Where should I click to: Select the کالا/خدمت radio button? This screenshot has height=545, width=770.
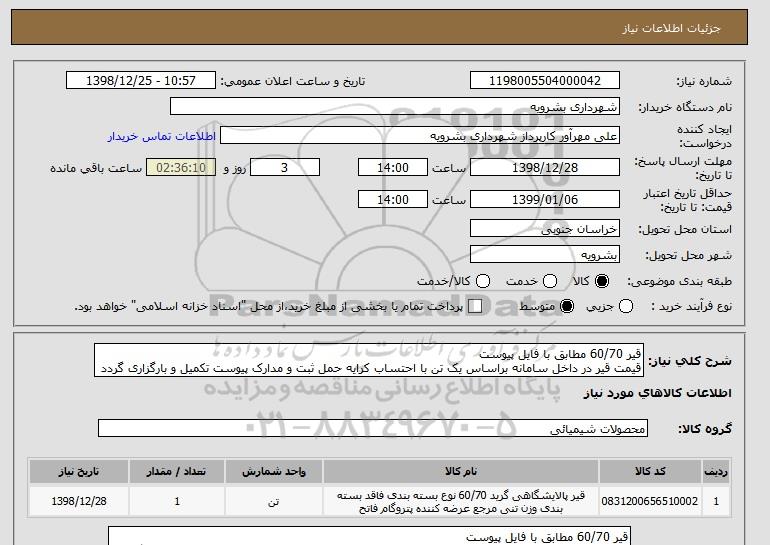coord(483,281)
